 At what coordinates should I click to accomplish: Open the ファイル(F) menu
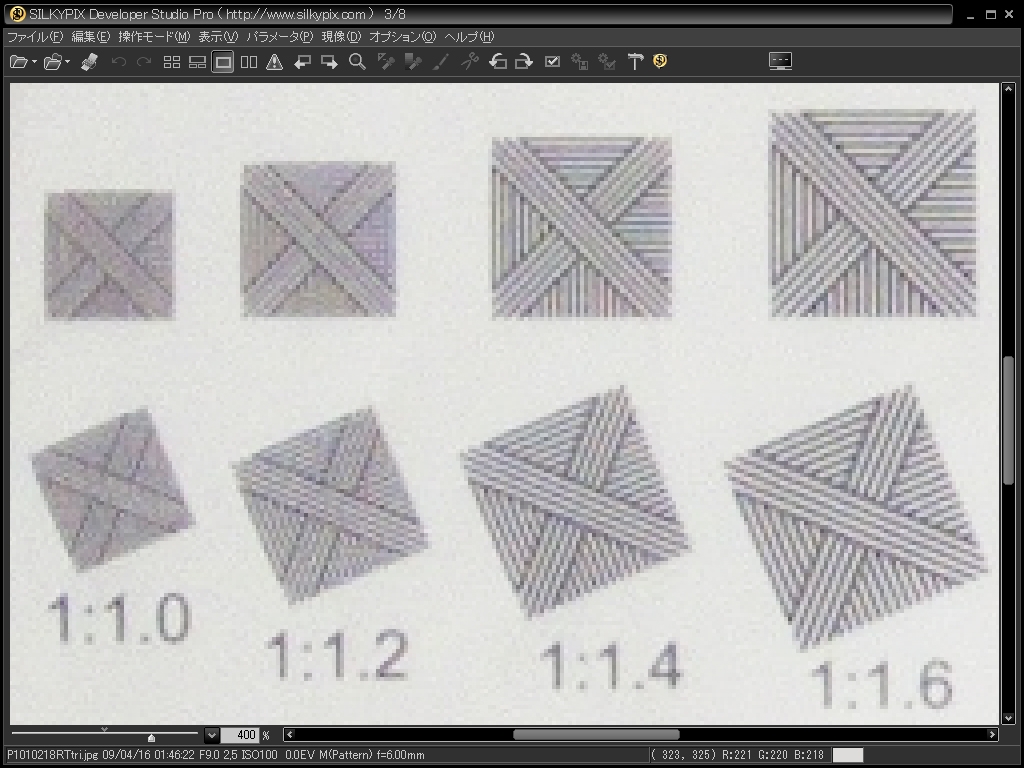coord(35,37)
